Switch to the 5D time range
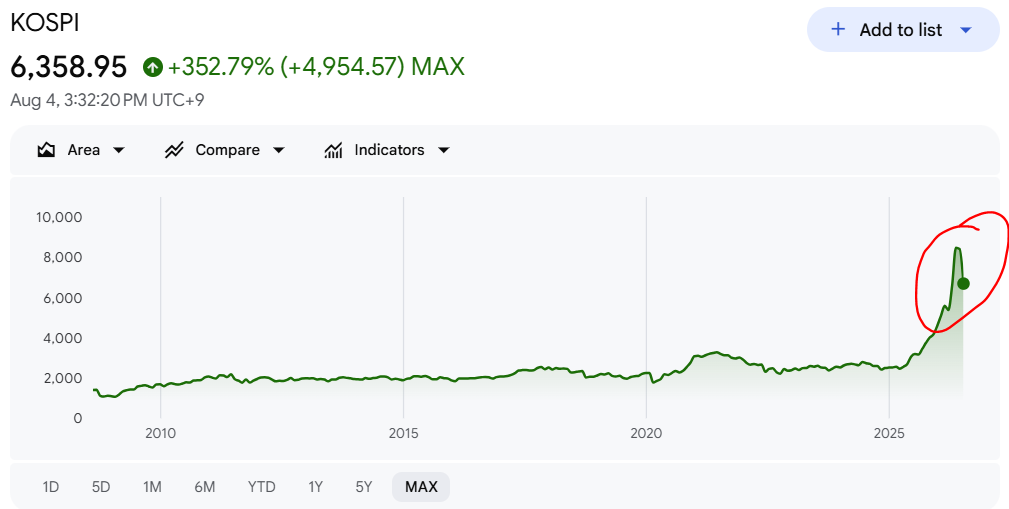1009x509 pixels. tap(101, 487)
